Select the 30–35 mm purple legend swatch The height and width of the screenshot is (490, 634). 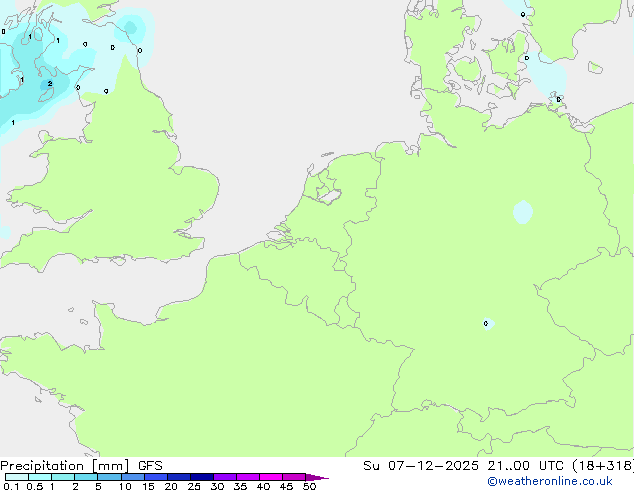click(225, 477)
